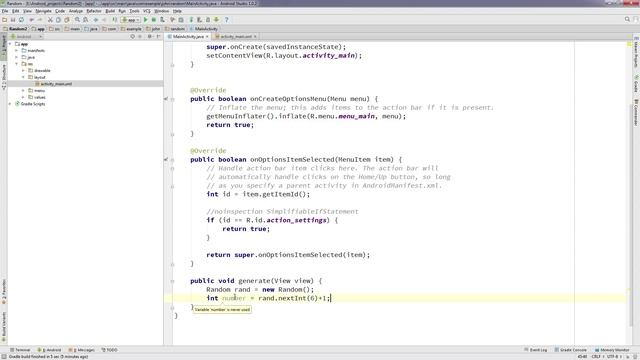This screenshot has height=360, width=640.
Task: Click the override gutter icon beside onOptionsItemSelected
Action: click(166, 159)
